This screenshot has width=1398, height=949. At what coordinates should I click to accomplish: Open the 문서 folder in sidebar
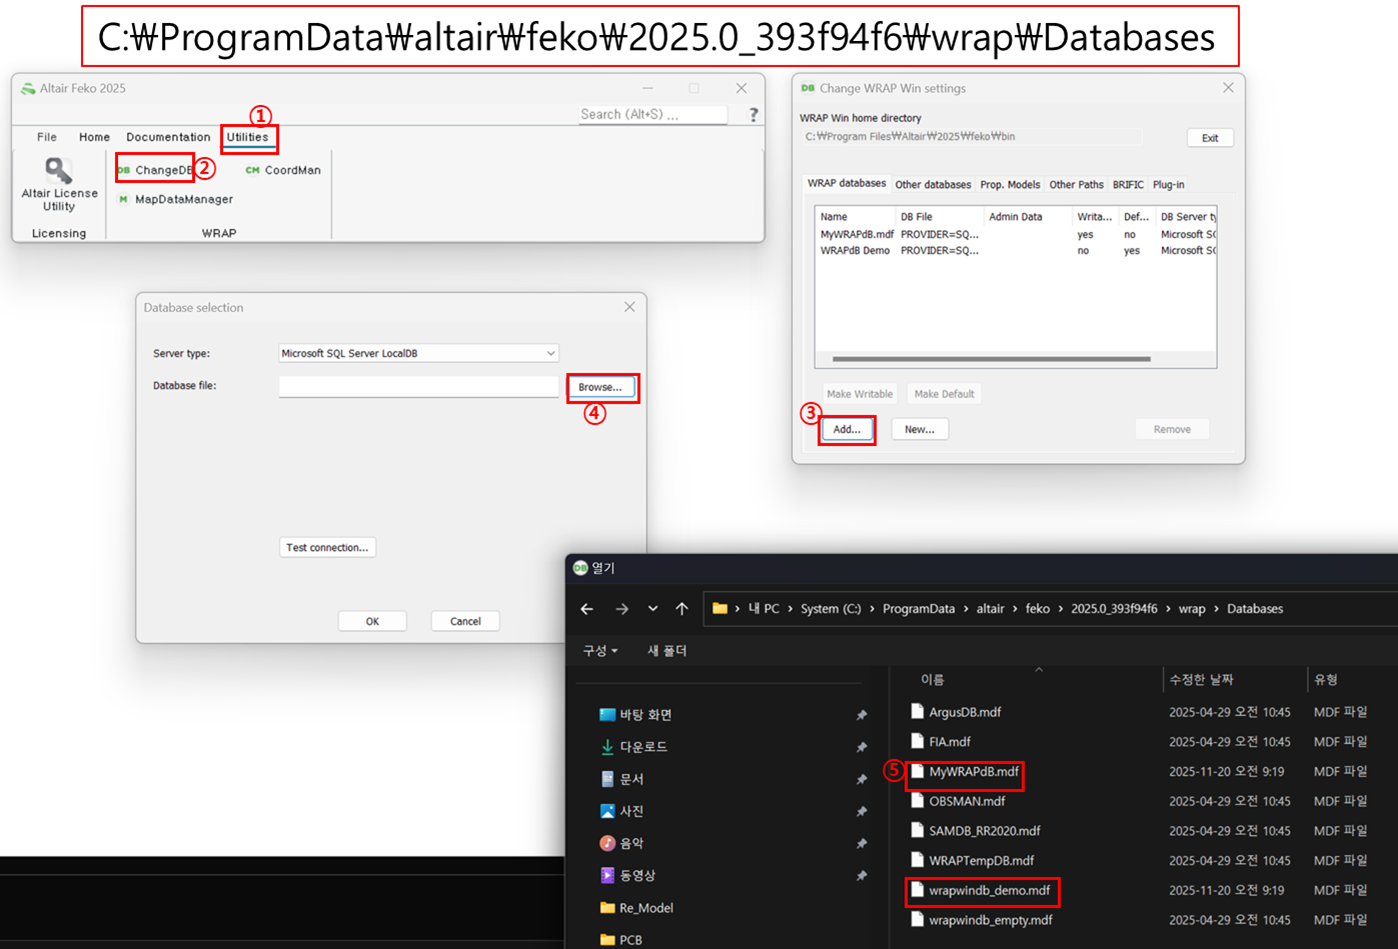pyautogui.click(x=622, y=779)
